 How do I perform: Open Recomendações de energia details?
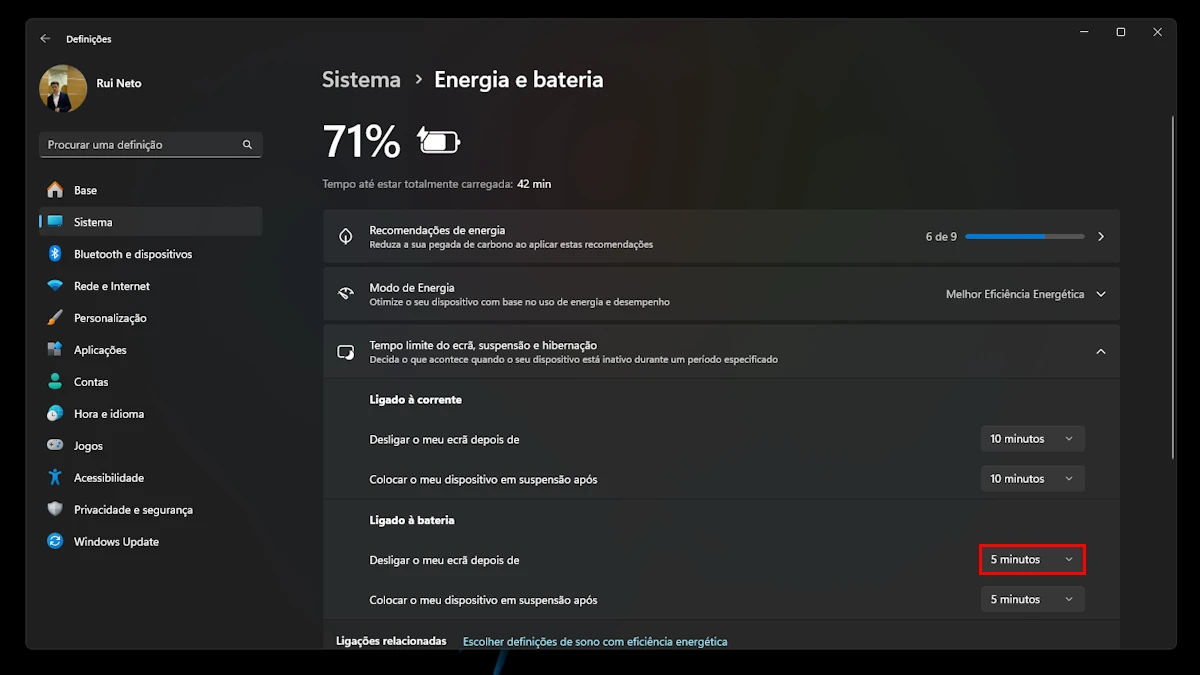tap(1100, 237)
